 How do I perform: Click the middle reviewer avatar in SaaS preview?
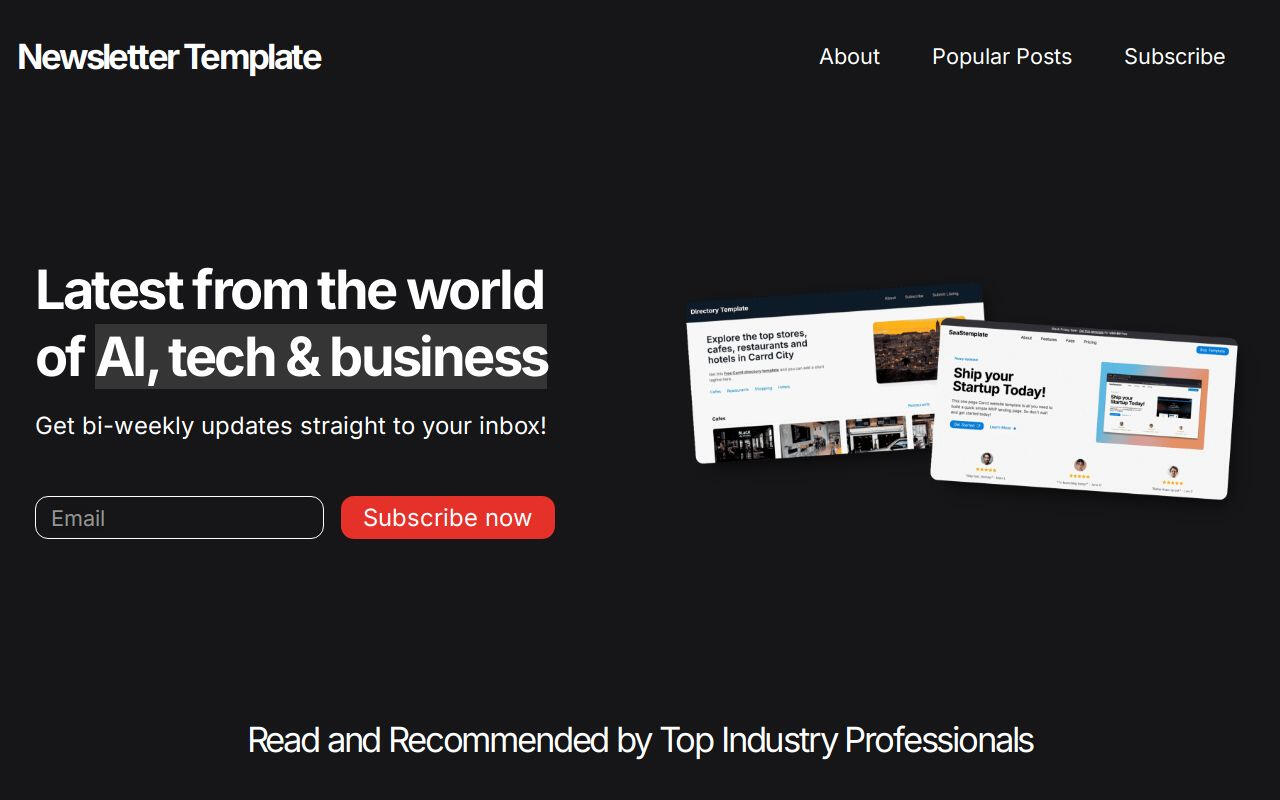tap(1080, 465)
